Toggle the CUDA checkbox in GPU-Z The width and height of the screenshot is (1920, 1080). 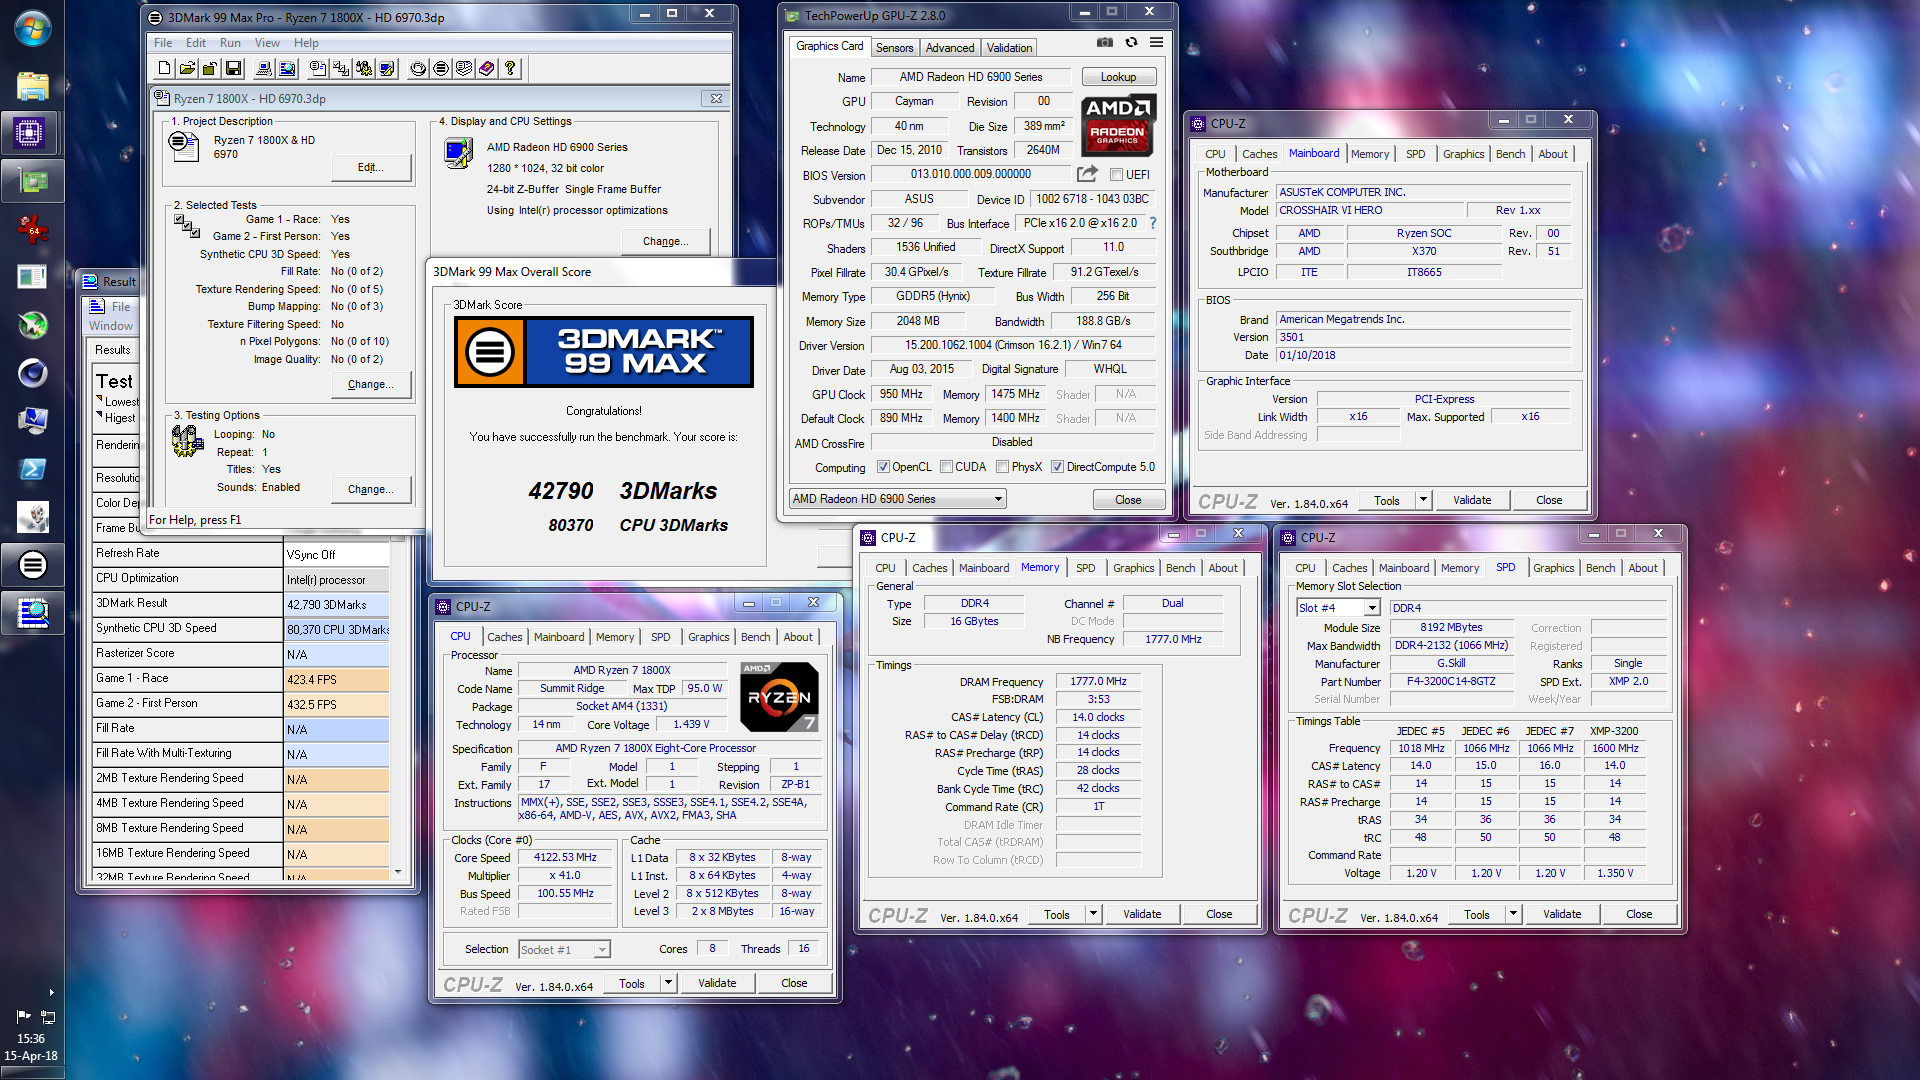pyautogui.click(x=946, y=467)
